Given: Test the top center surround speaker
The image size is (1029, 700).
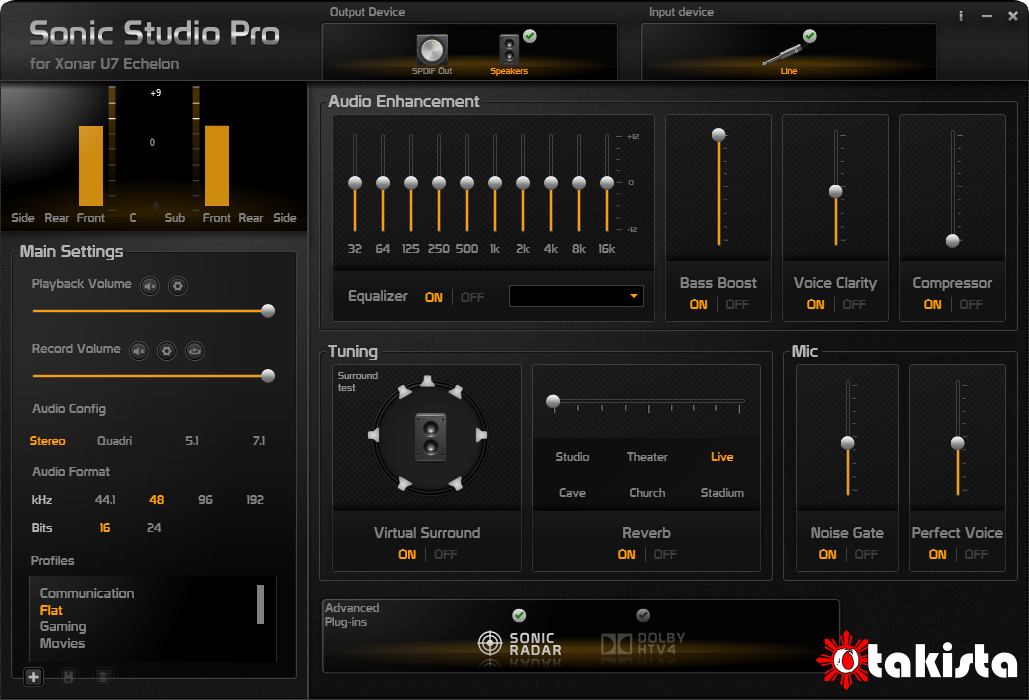Looking at the screenshot, I should coord(427,381).
